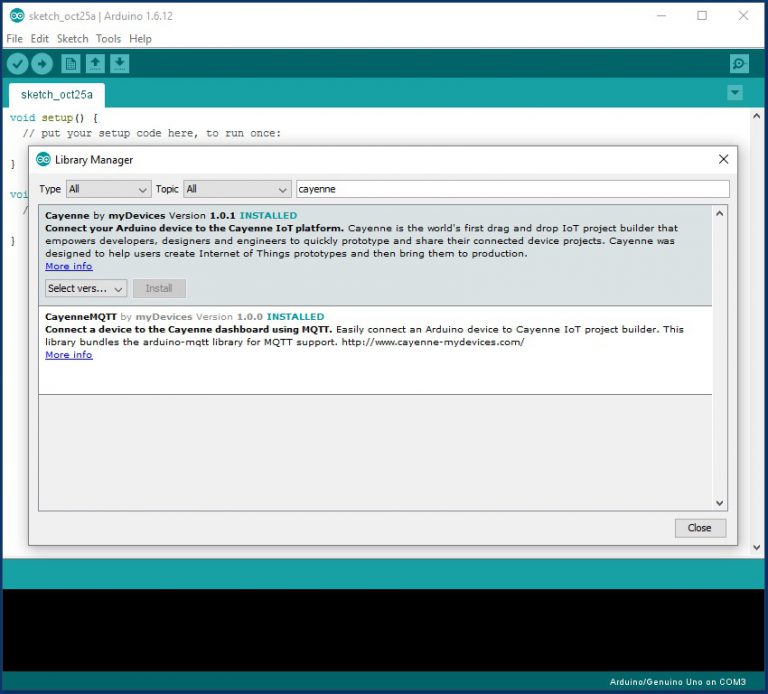Open the Type filter dropdown
The width and height of the screenshot is (768, 694).
108,189
